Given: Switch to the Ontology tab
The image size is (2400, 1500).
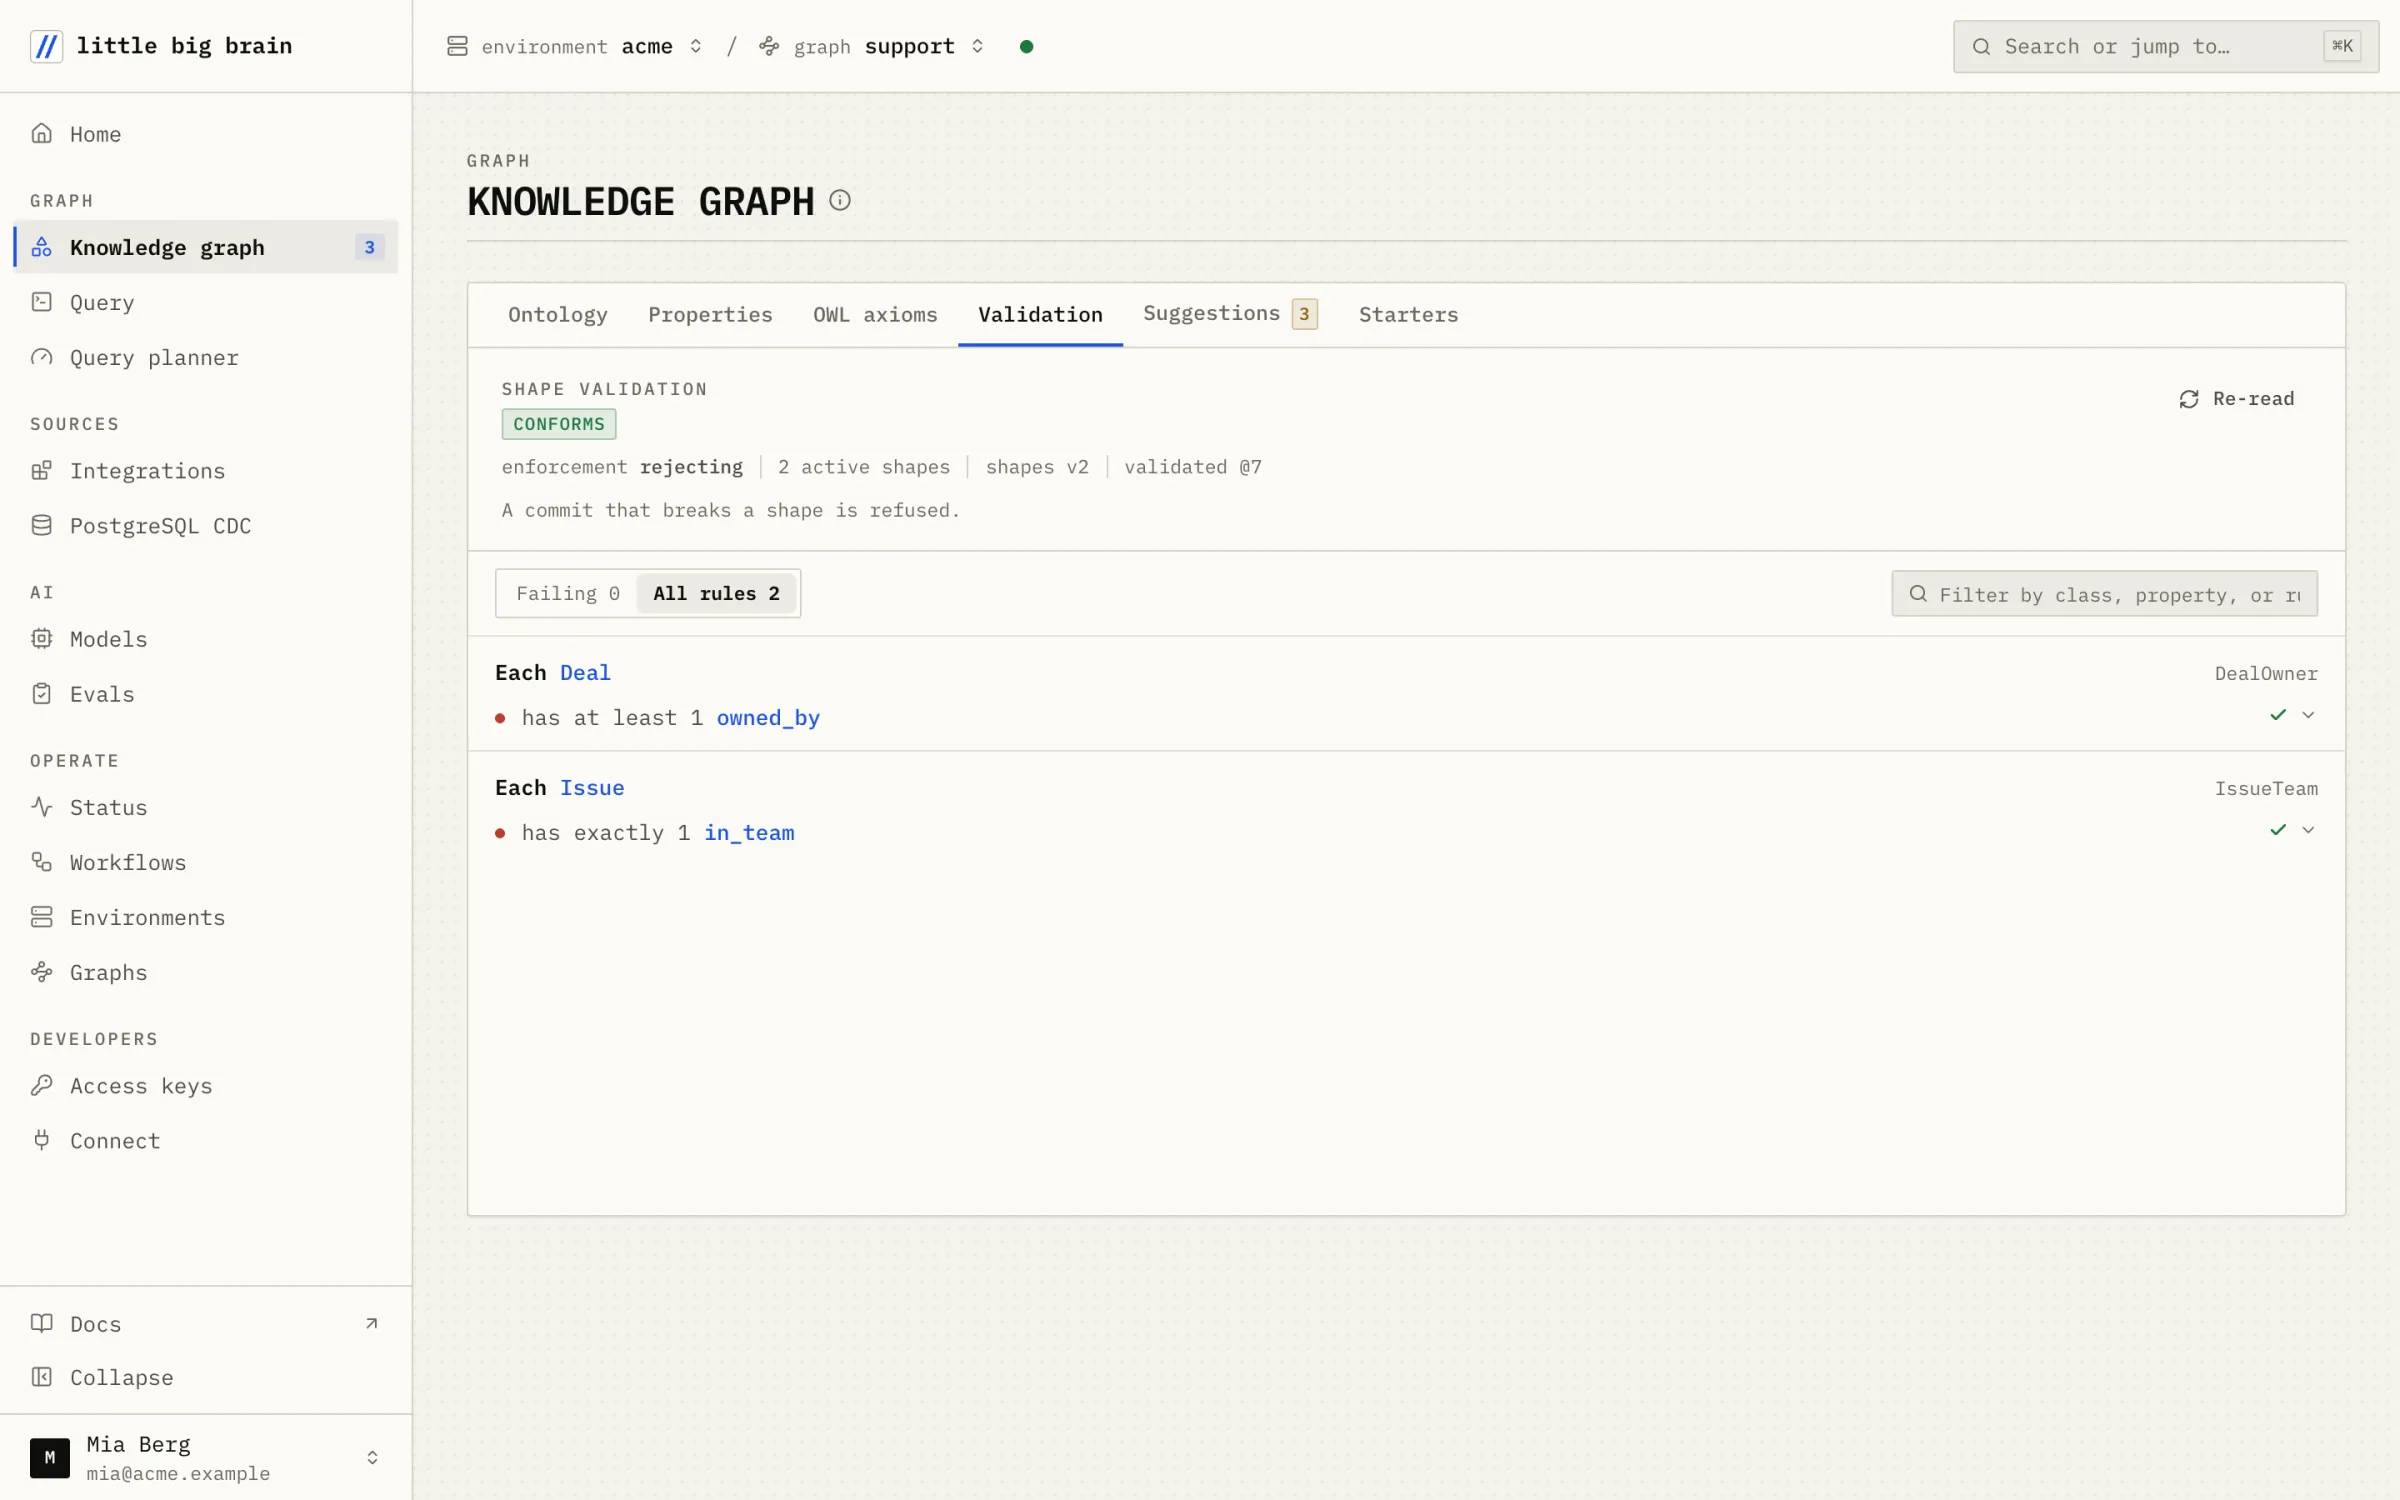Looking at the screenshot, I should (557, 314).
